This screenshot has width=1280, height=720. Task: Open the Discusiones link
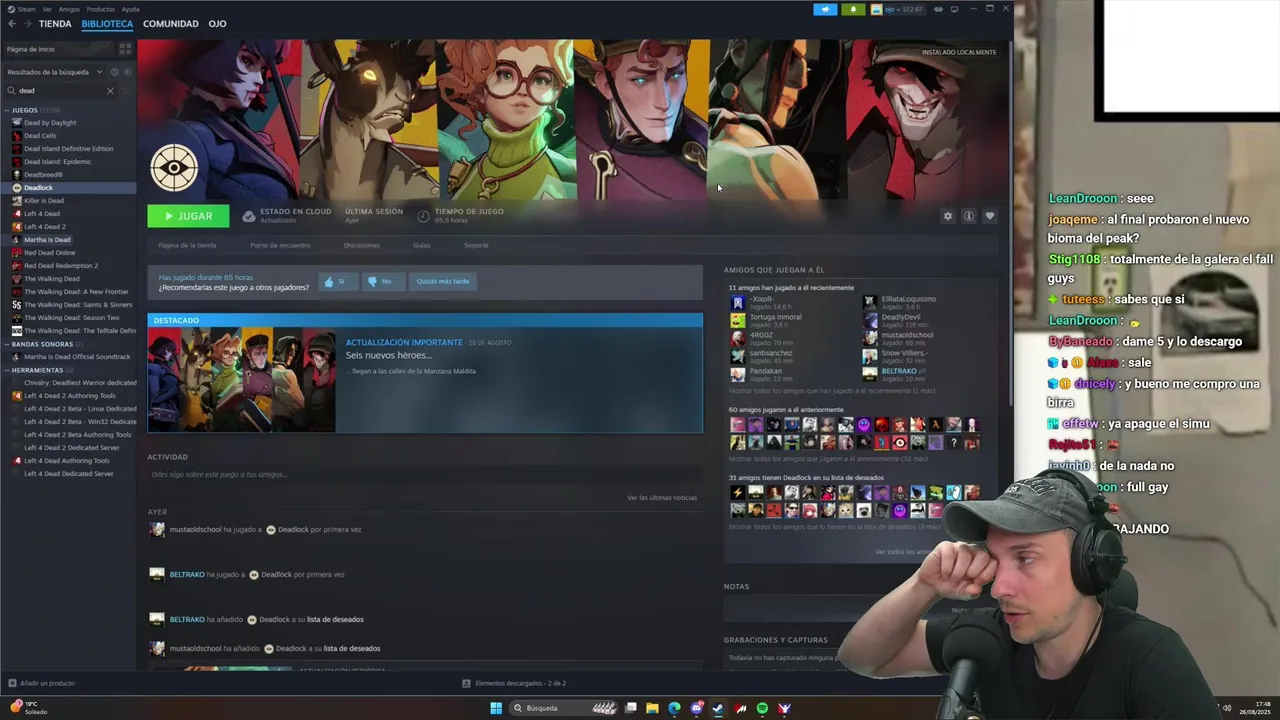[361, 245]
